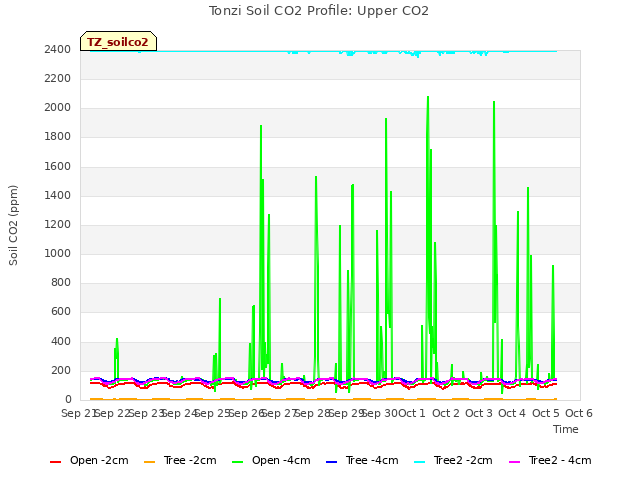Click the 'Oct 4' x-axis date label
The height and width of the screenshot is (480, 640).
[512, 413]
